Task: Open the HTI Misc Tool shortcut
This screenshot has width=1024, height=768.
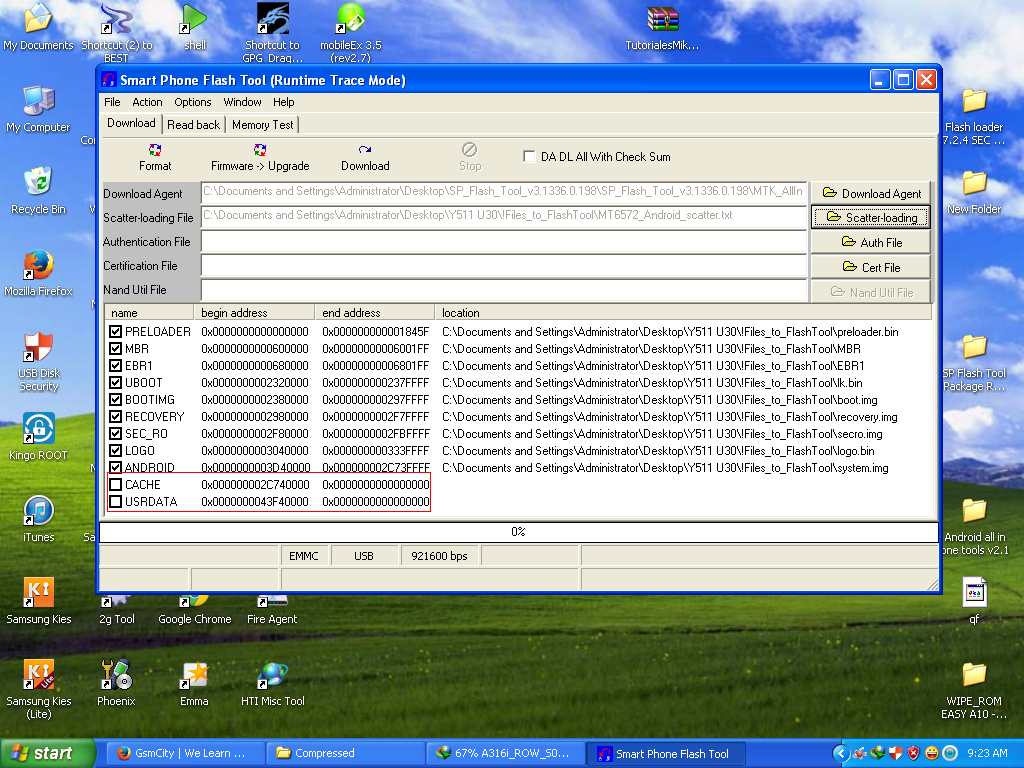Action: coord(272,677)
